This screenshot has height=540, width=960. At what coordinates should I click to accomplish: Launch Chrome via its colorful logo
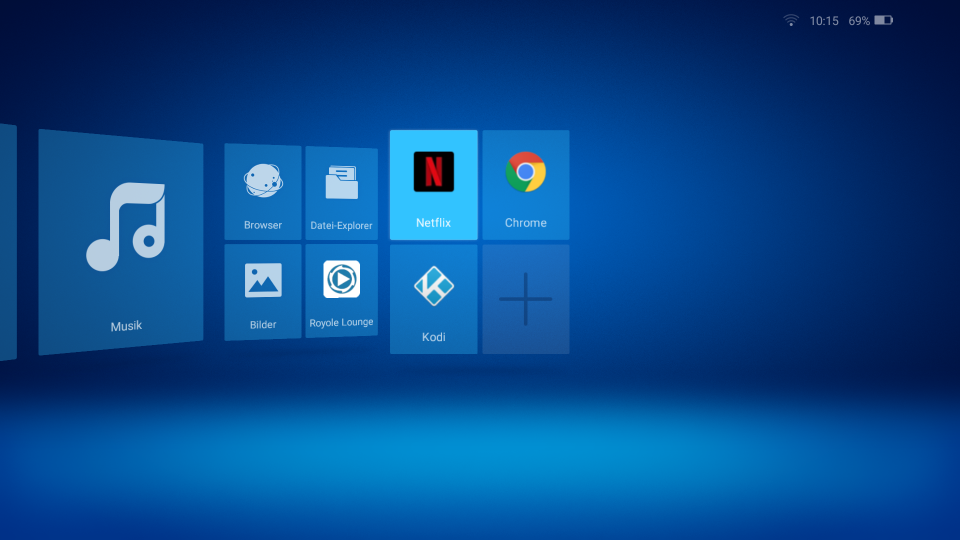click(525, 172)
